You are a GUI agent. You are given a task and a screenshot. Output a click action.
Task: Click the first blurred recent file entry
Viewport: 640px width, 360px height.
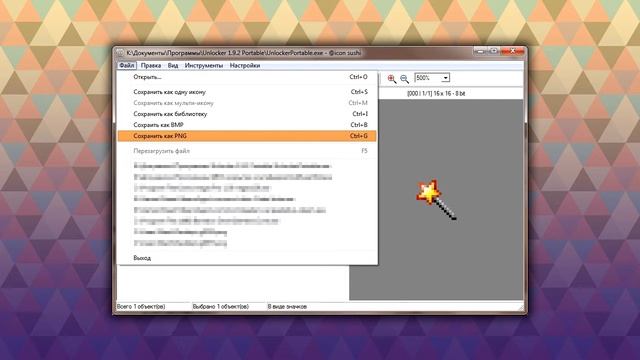[232, 166]
